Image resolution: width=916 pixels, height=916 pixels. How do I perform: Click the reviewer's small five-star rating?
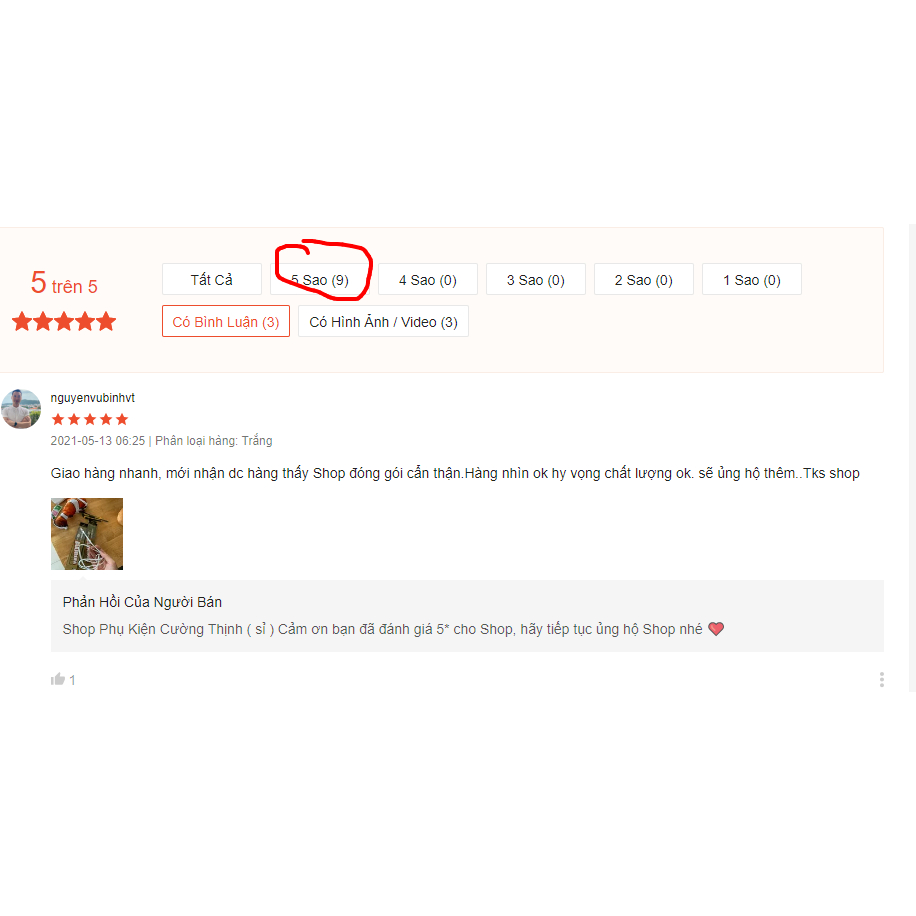point(89,419)
